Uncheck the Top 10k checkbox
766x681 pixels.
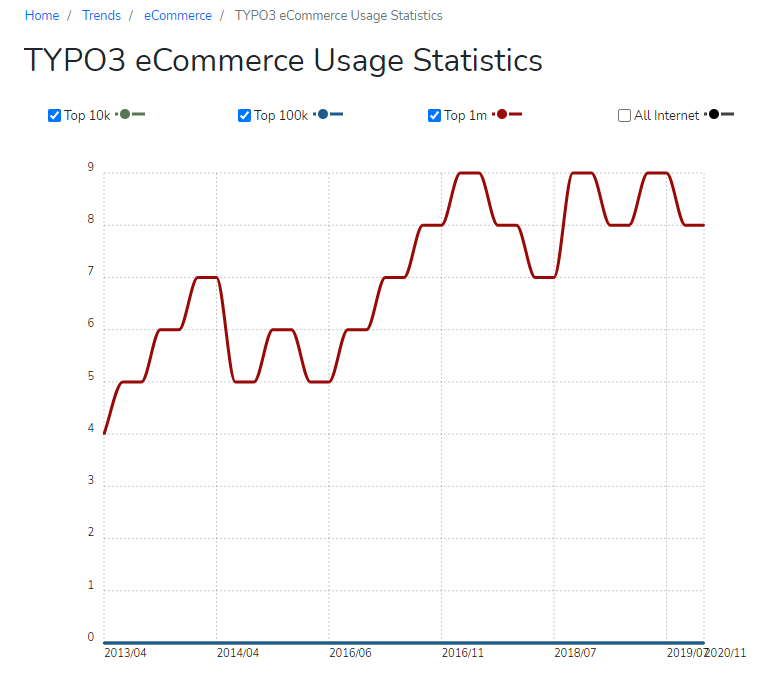(x=54, y=115)
